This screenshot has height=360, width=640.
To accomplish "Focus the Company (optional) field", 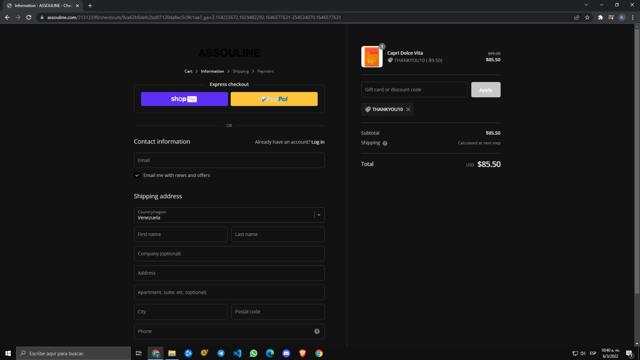I will (x=229, y=253).
